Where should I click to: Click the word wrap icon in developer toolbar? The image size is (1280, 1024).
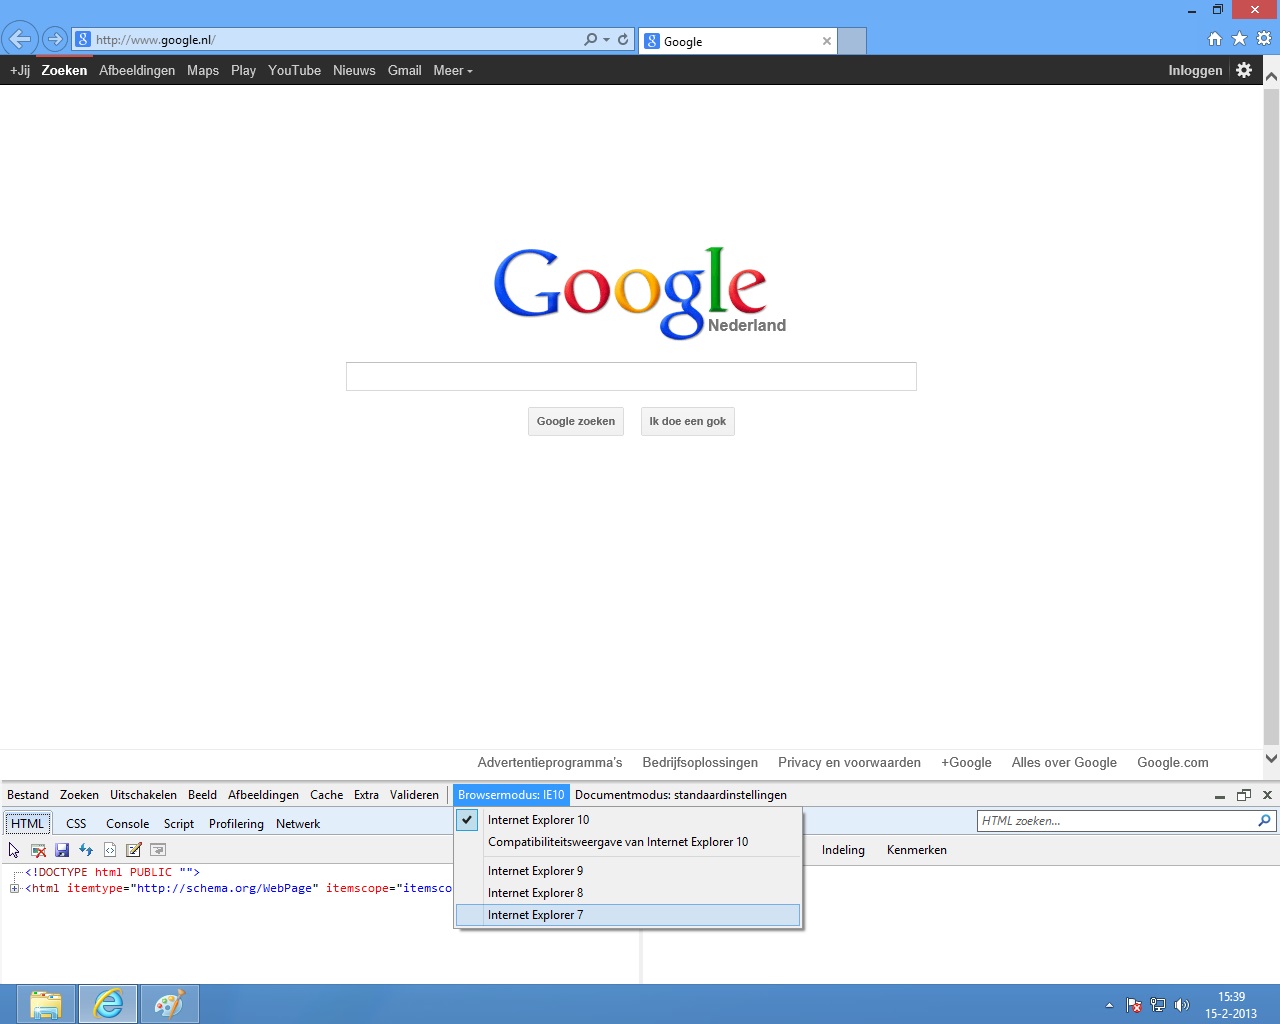(x=158, y=850)
